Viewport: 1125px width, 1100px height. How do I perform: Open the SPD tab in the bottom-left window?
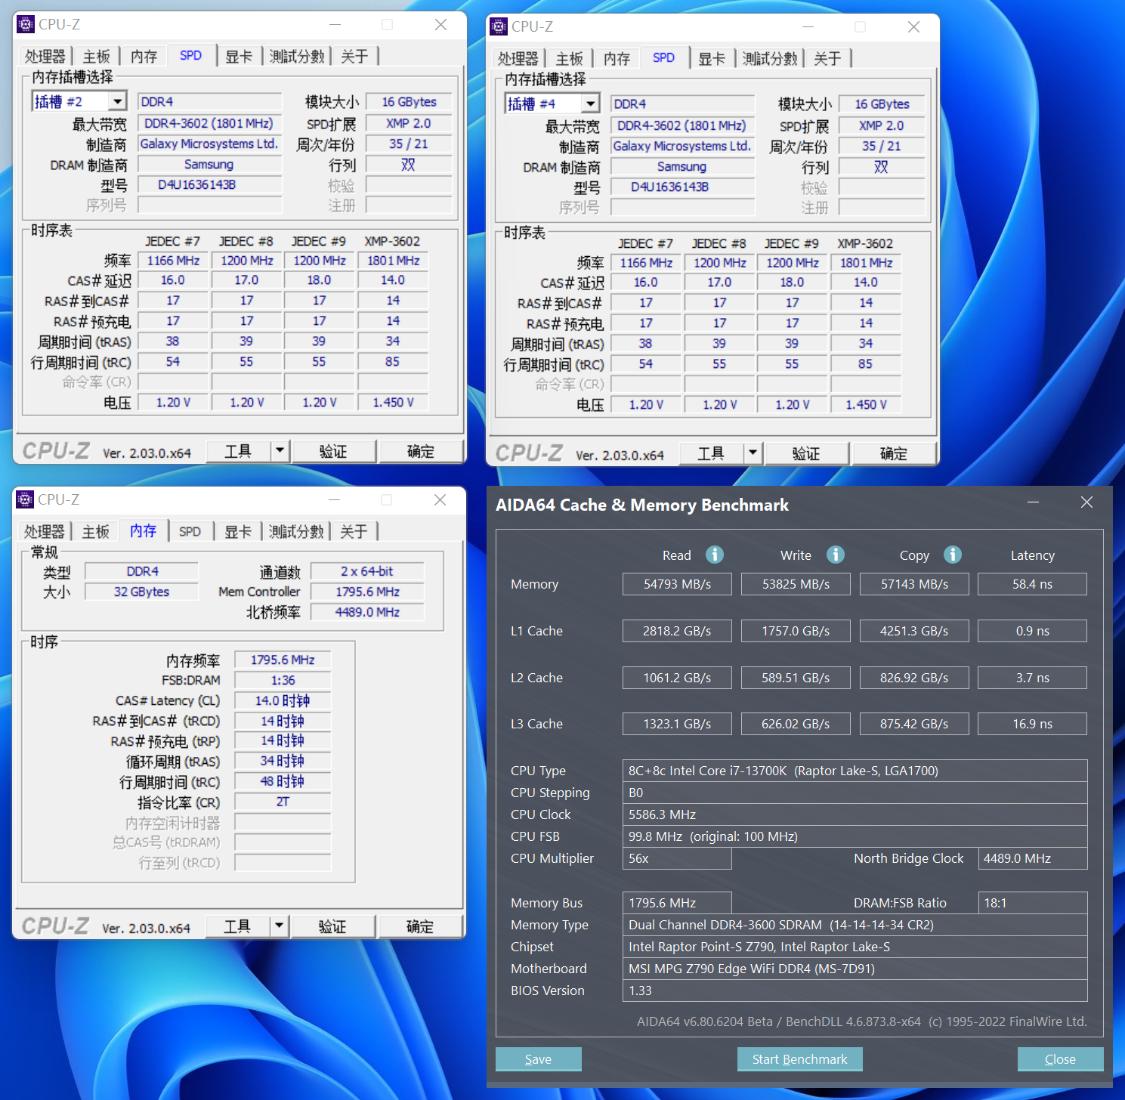coord(190,531)
